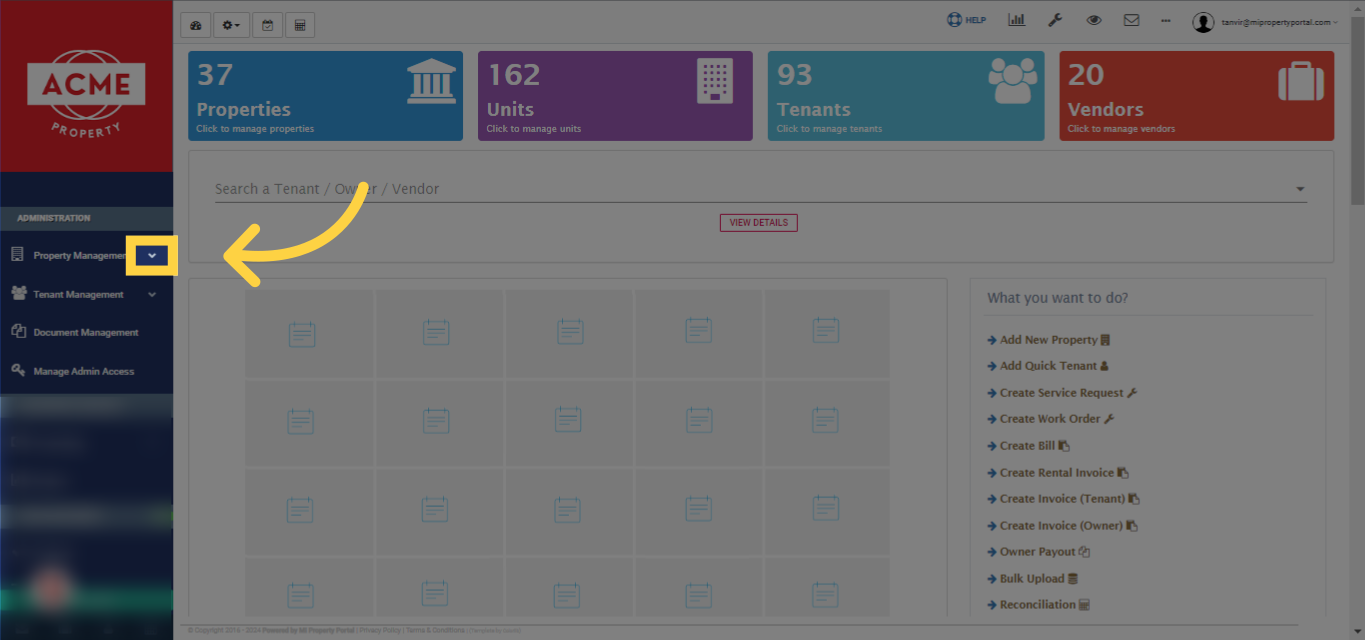Open the calculator toolbar icon
Screen dimensions: 1365x640
coord(300,24)
